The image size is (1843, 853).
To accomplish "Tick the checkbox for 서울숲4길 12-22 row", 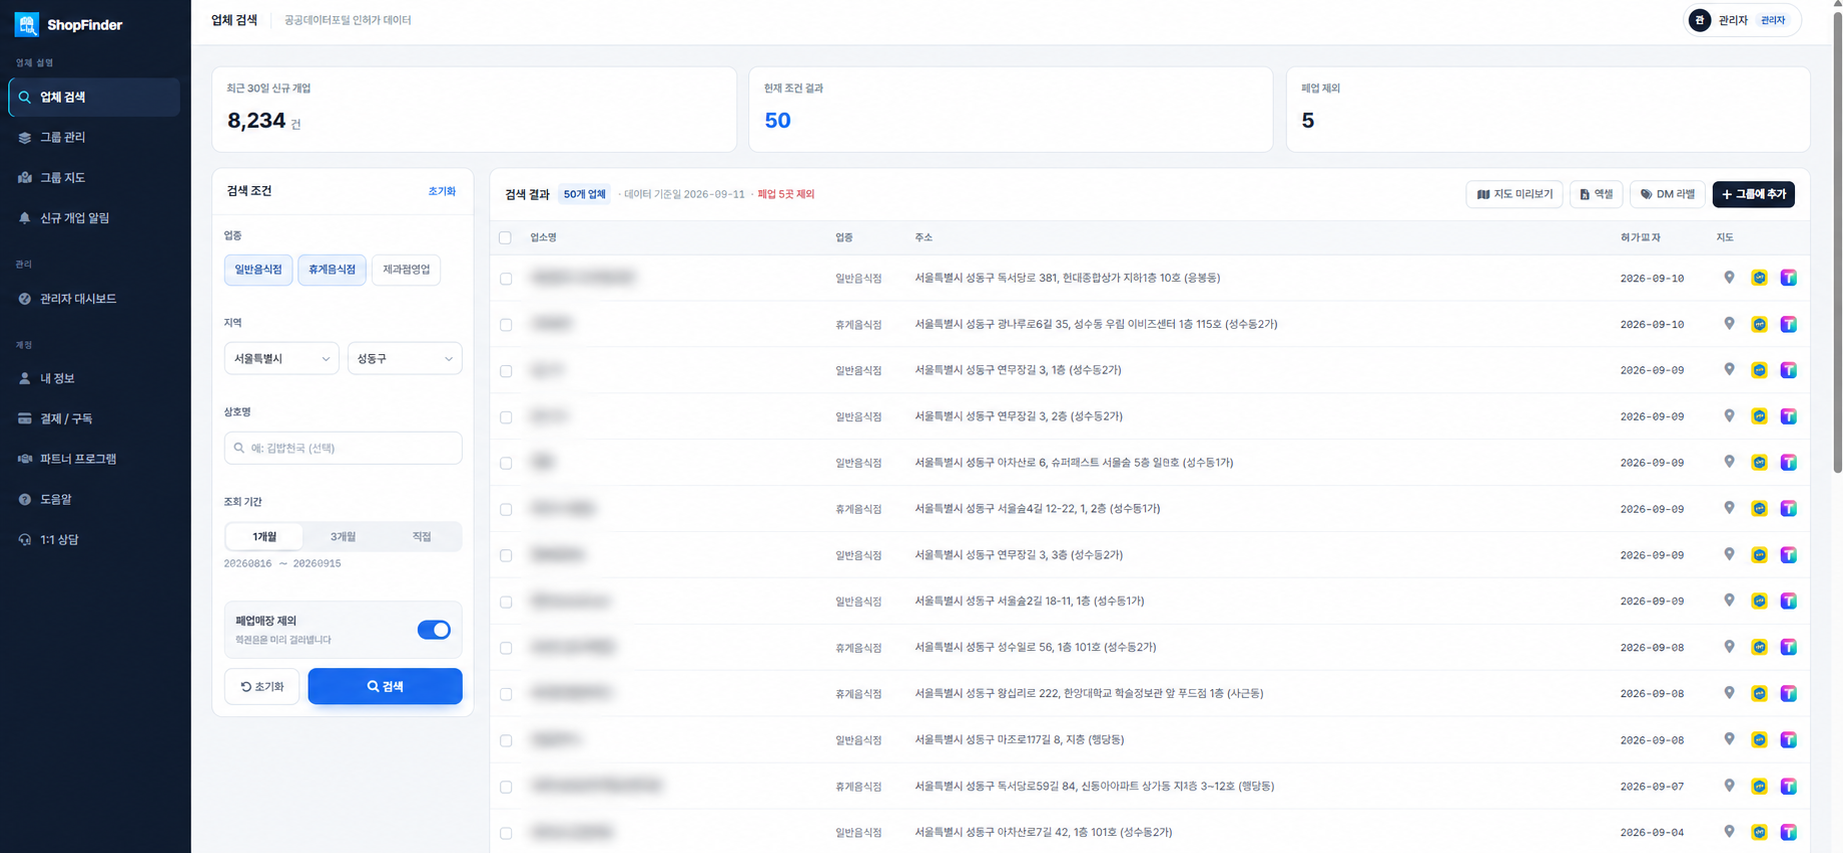I will (506, 510).
